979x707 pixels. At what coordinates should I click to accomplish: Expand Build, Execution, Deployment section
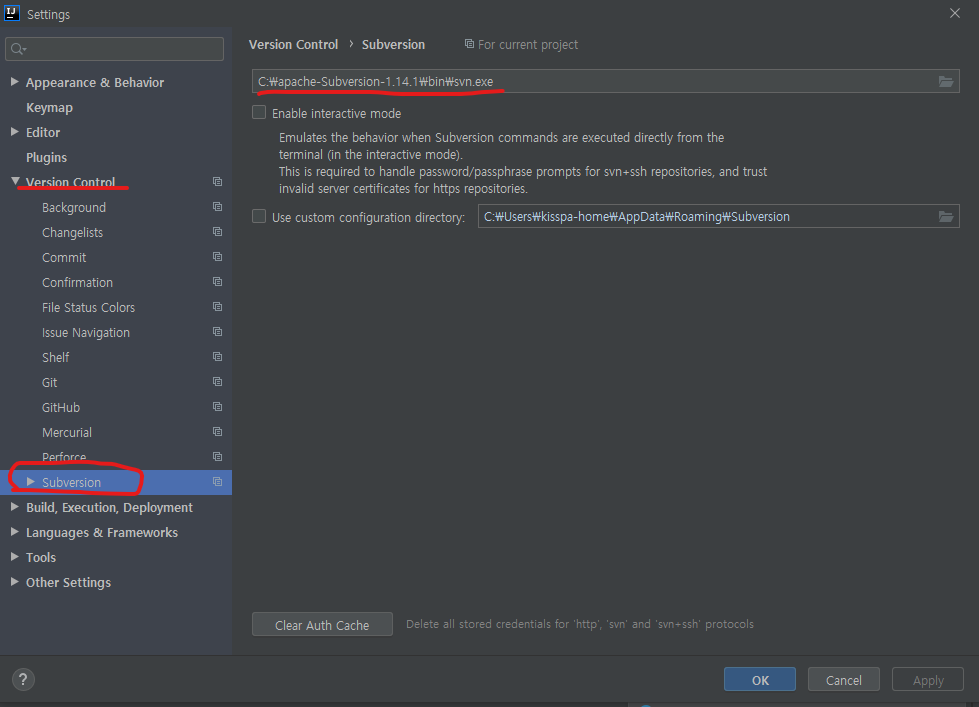click(x=14, y=507)
